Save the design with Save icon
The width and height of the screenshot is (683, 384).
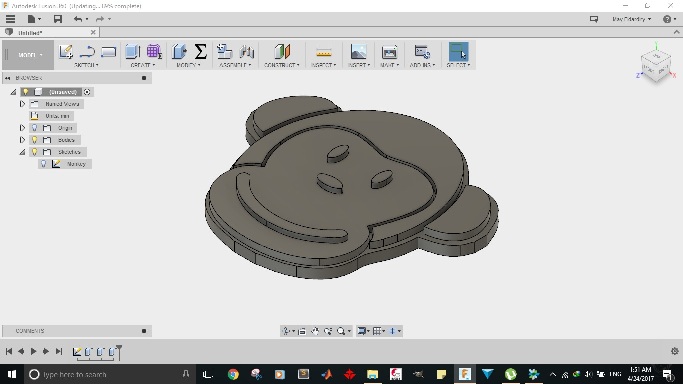57,19
